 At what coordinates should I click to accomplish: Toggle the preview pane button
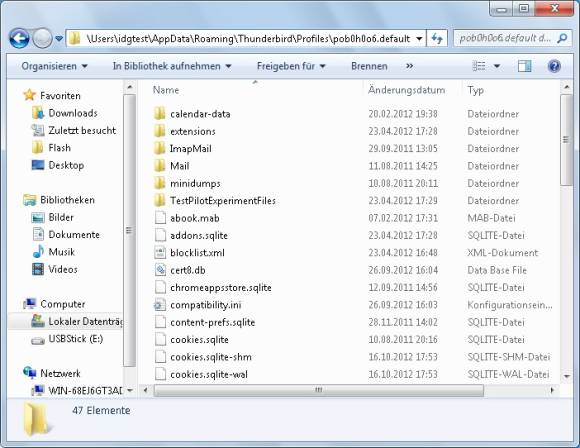(524, 66)
